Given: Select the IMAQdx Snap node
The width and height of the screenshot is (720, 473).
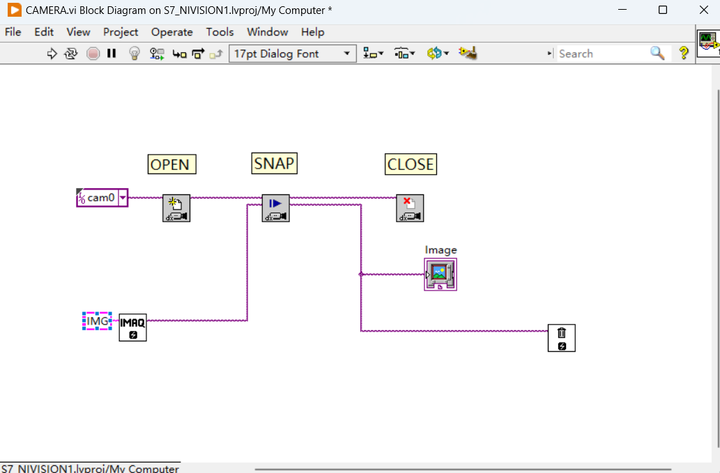Looking at the screenshot, I should [276, 208].
